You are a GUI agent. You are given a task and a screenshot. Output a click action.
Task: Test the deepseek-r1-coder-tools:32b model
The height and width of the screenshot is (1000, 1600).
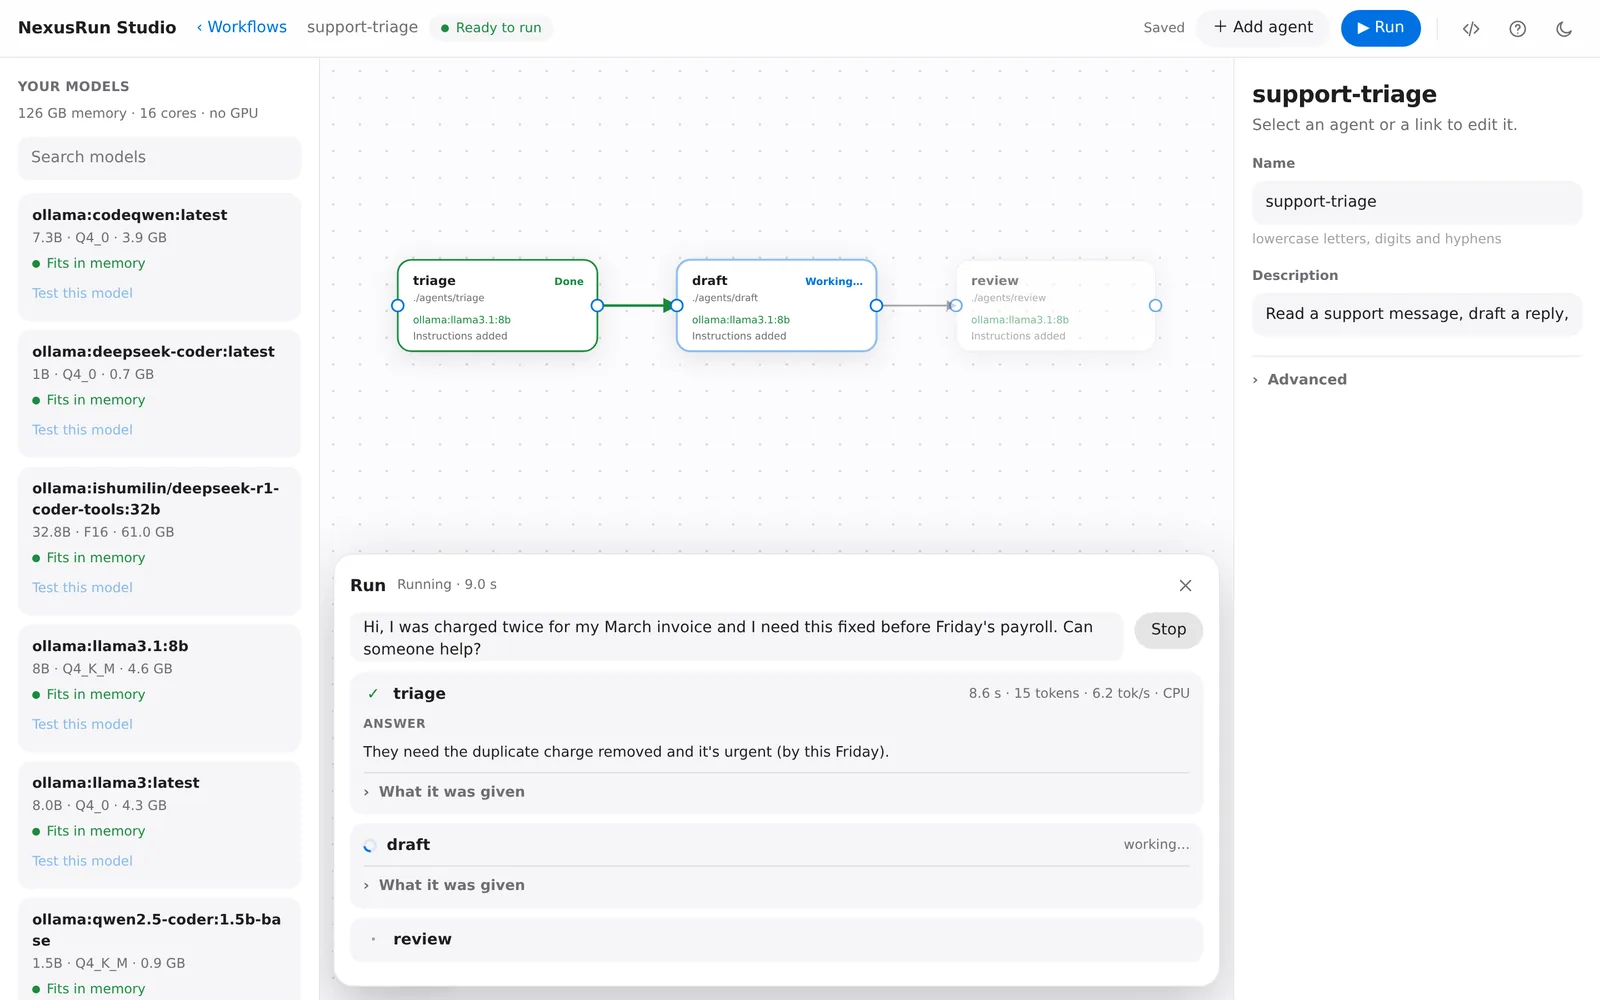[82, 588]
